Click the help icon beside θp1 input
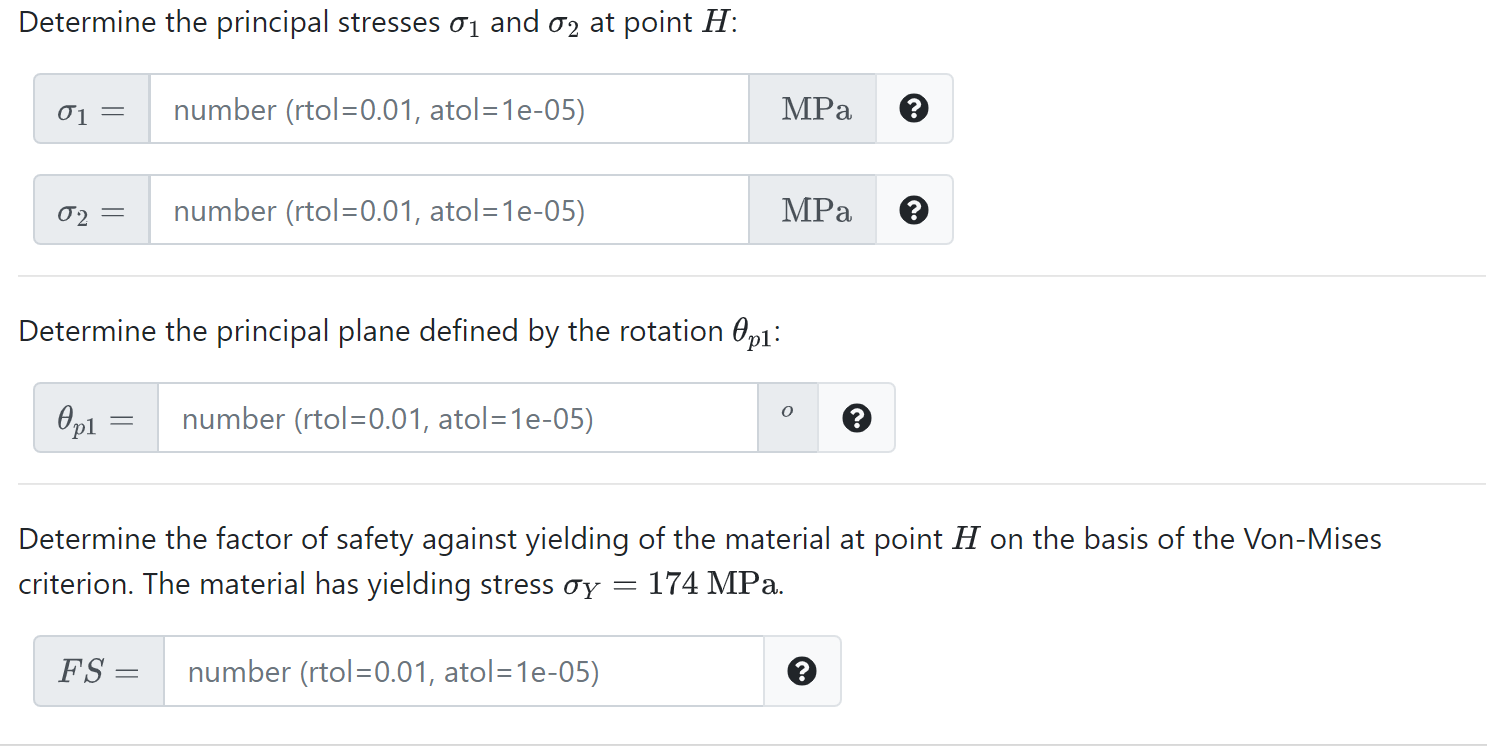1487x746 pixels. tap(855, 418)
